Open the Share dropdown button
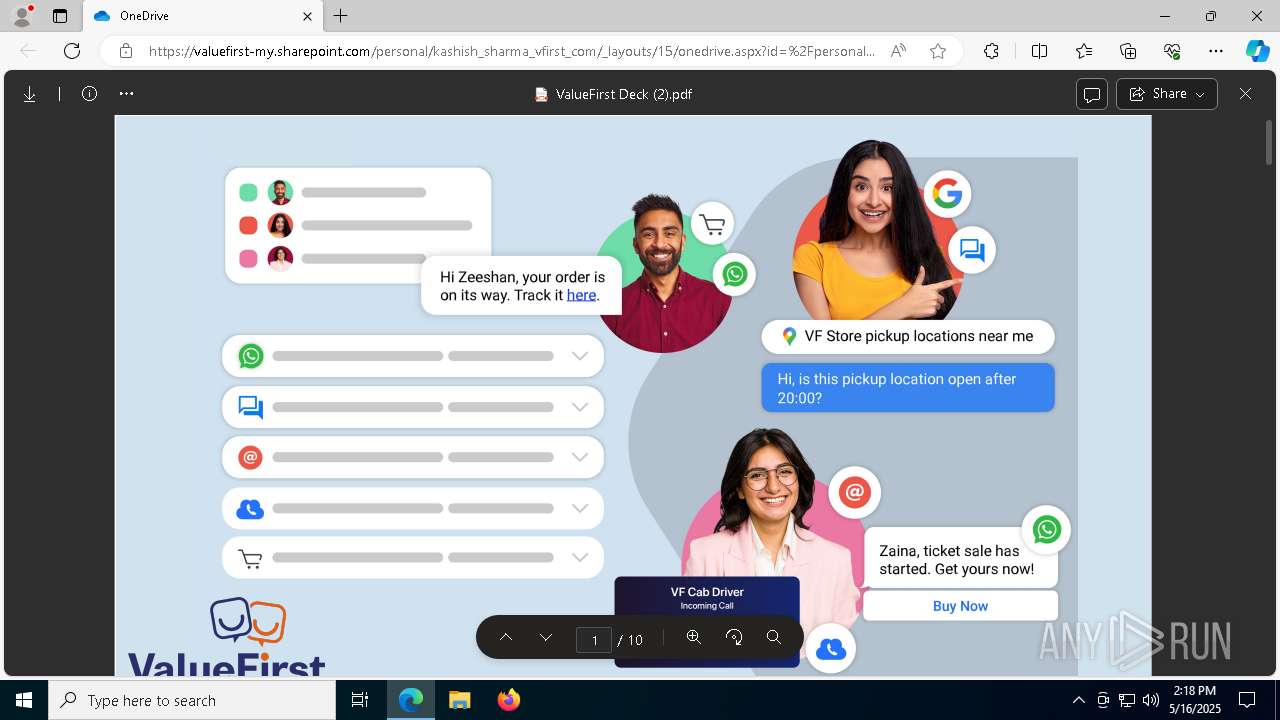 (x=1167, y=94)
